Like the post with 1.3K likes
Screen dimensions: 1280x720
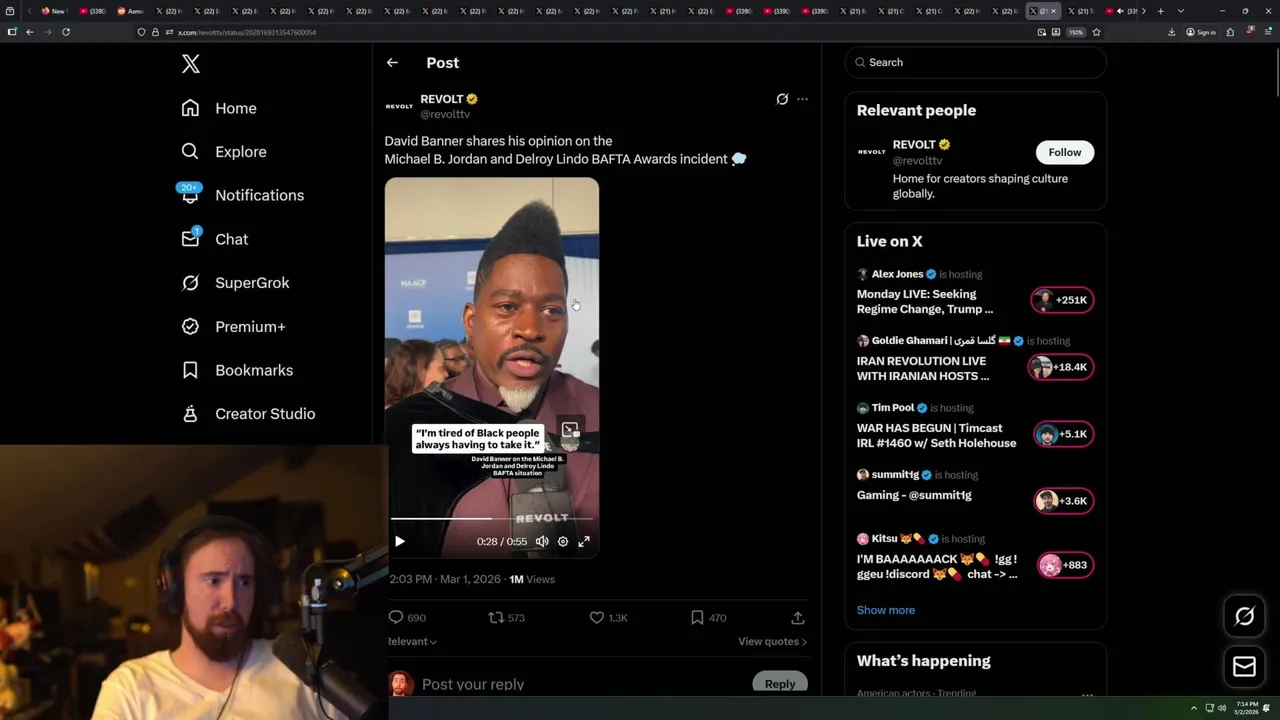click(x=608, y=618)
